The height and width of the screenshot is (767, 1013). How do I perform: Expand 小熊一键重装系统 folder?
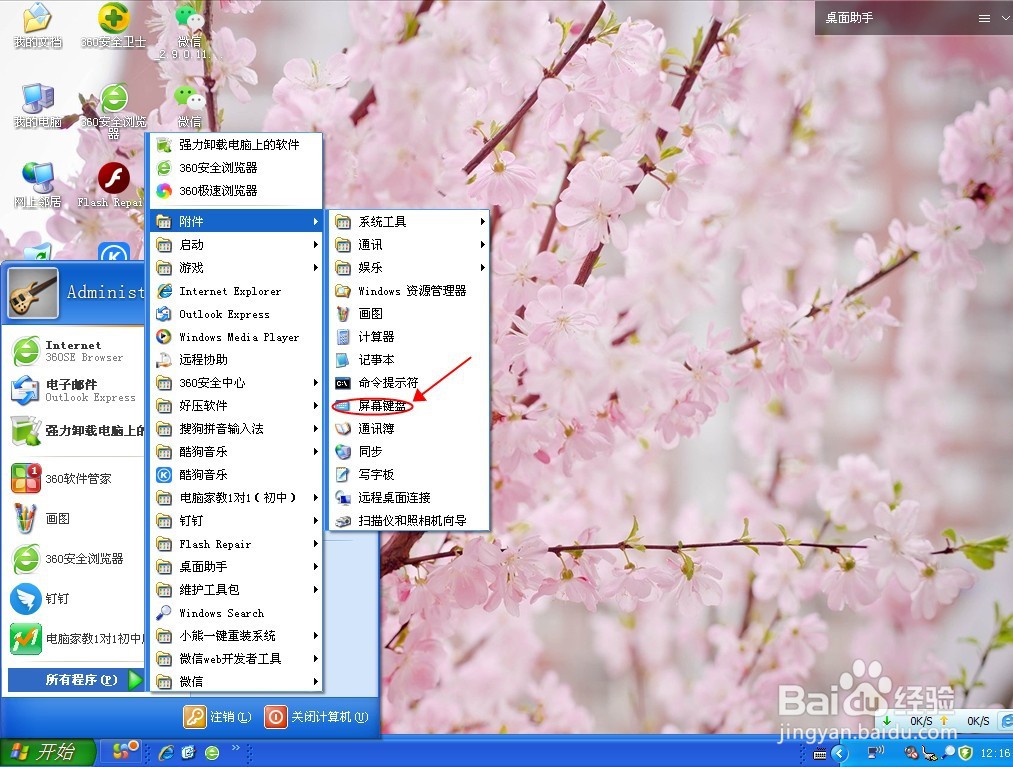coord(236,636)
